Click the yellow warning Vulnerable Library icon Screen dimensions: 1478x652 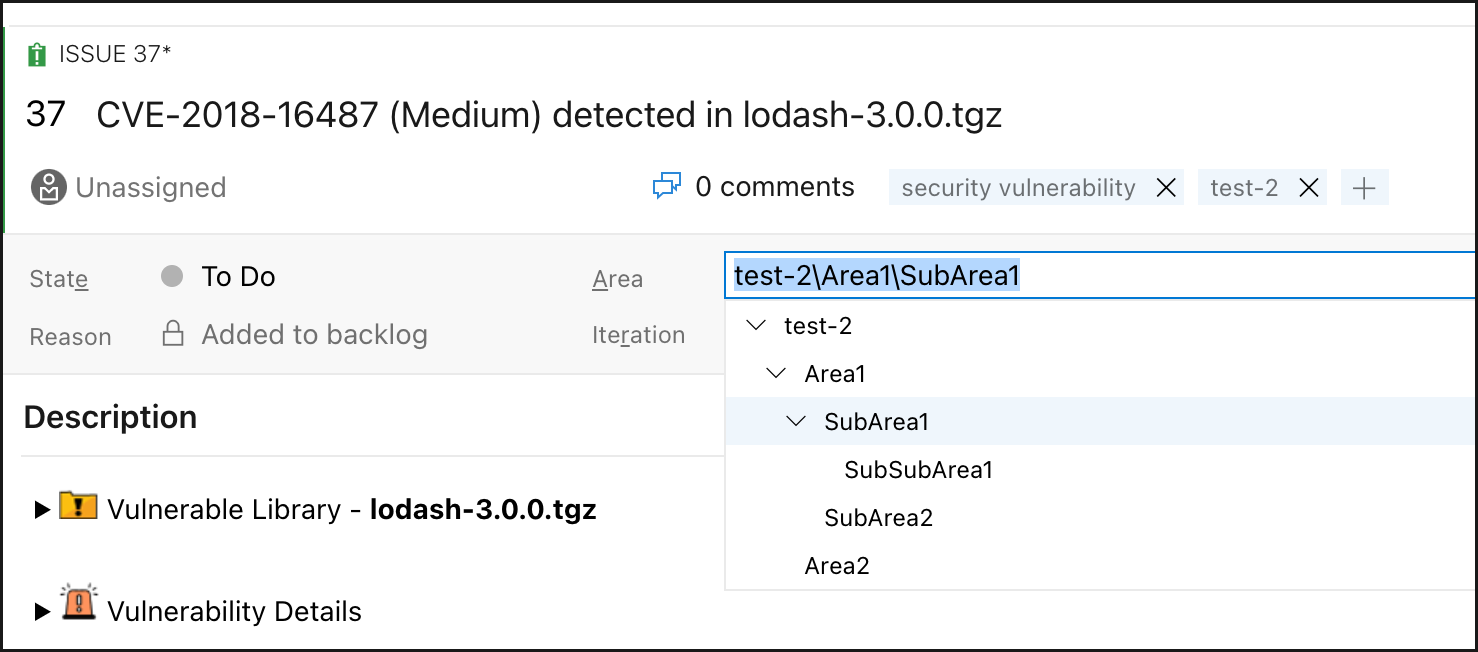click(78, 507)
